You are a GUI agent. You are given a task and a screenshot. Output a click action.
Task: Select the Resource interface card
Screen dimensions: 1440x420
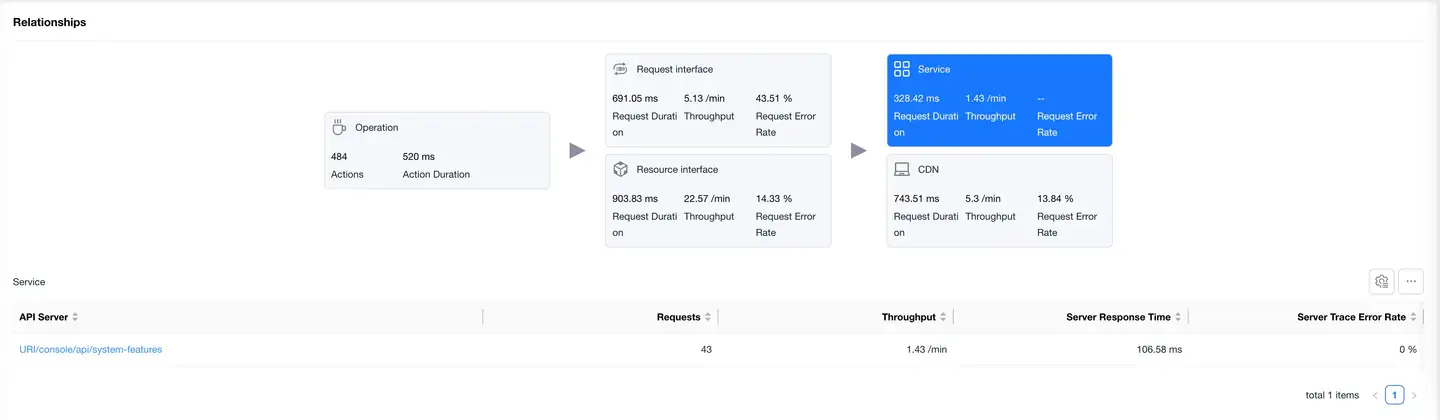[717, 200]
